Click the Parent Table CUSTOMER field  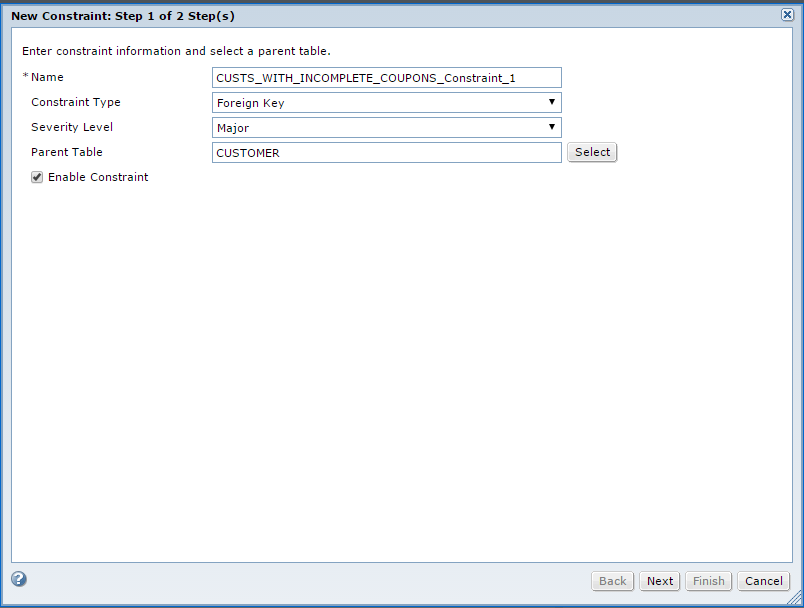[x=387, y=153]
